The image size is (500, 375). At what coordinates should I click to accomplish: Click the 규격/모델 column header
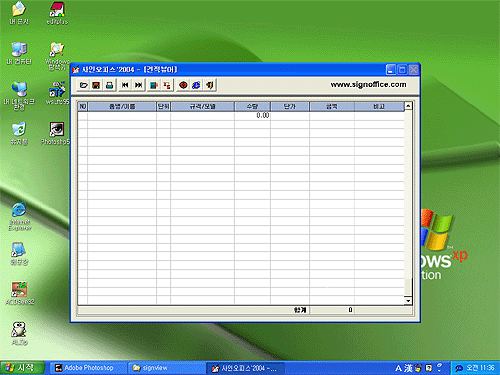click(x=202, y=107)
